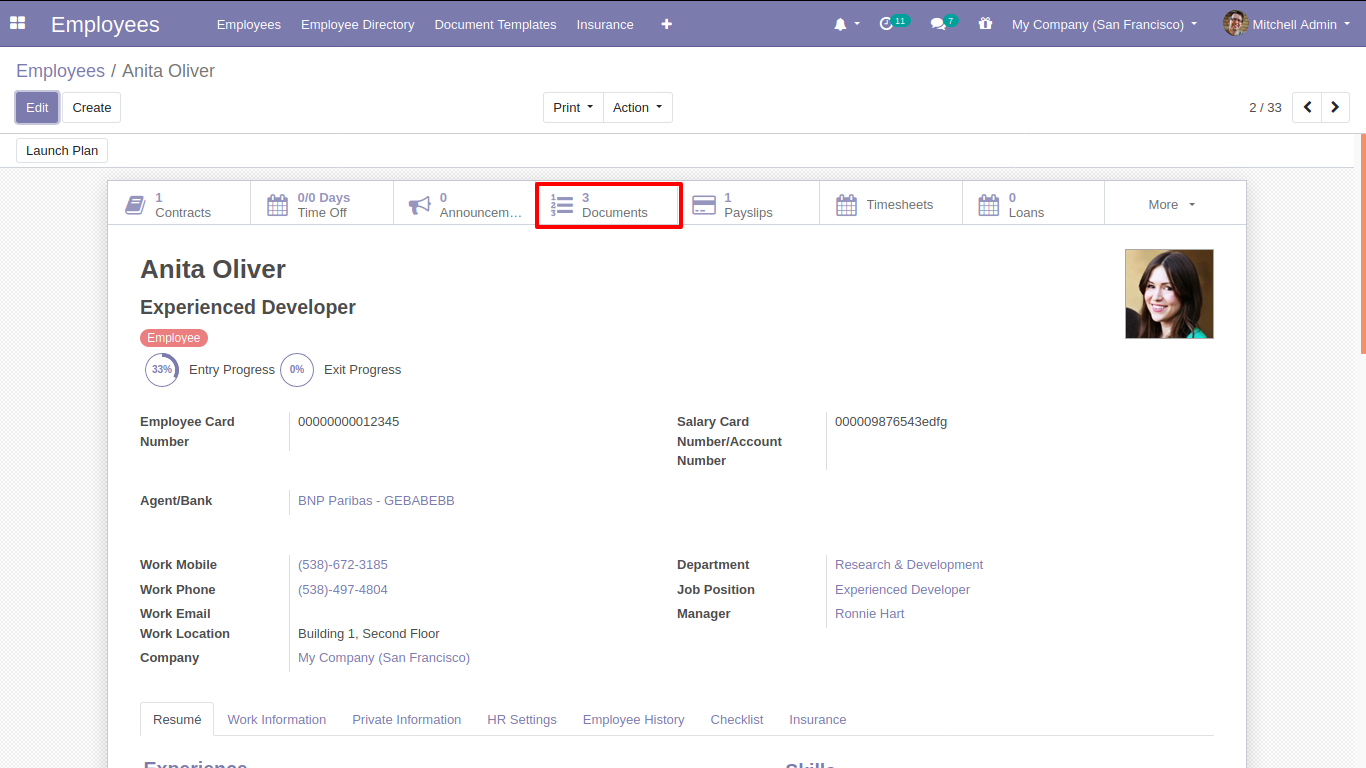Click the plus icon in top navbar
Screen dimensions: 1366x768
pos(667,24)
